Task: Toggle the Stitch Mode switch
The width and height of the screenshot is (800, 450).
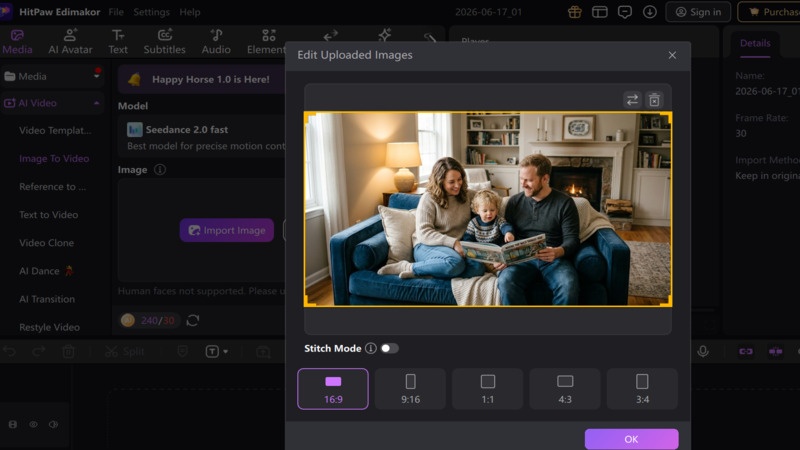Action: [389, 348]
